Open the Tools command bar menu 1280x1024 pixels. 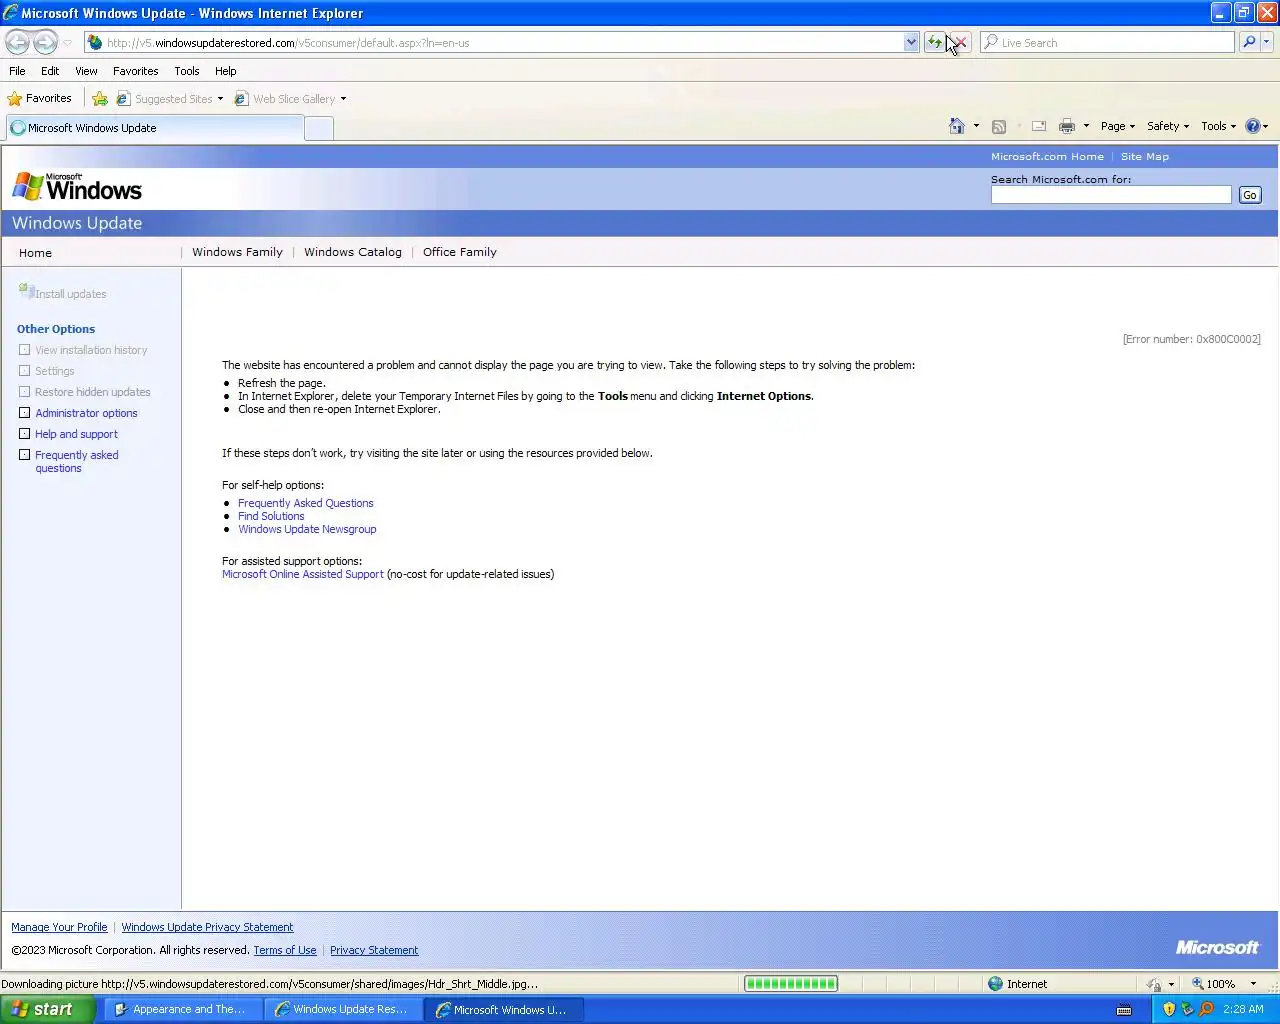pos(1219,126)
